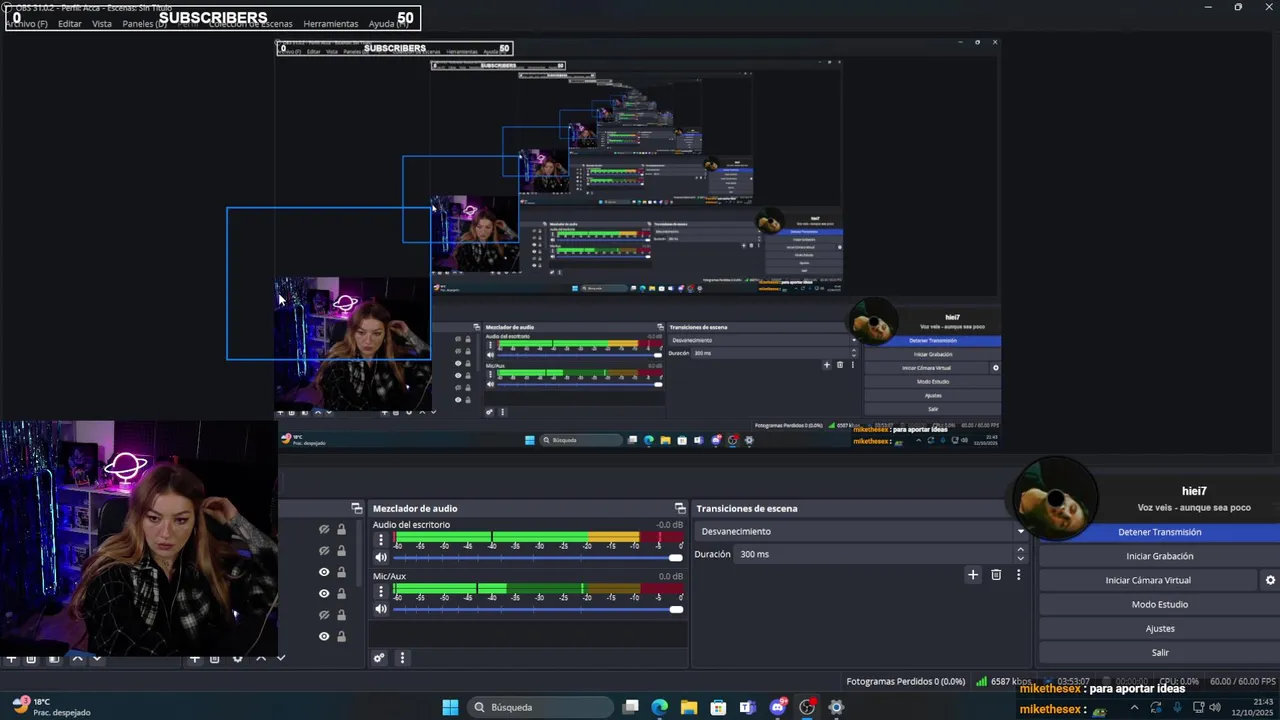Hide the third source via eye icon
Viewport: 1280px width, 720px height.
pyautogui.click(x=324, y=572)
